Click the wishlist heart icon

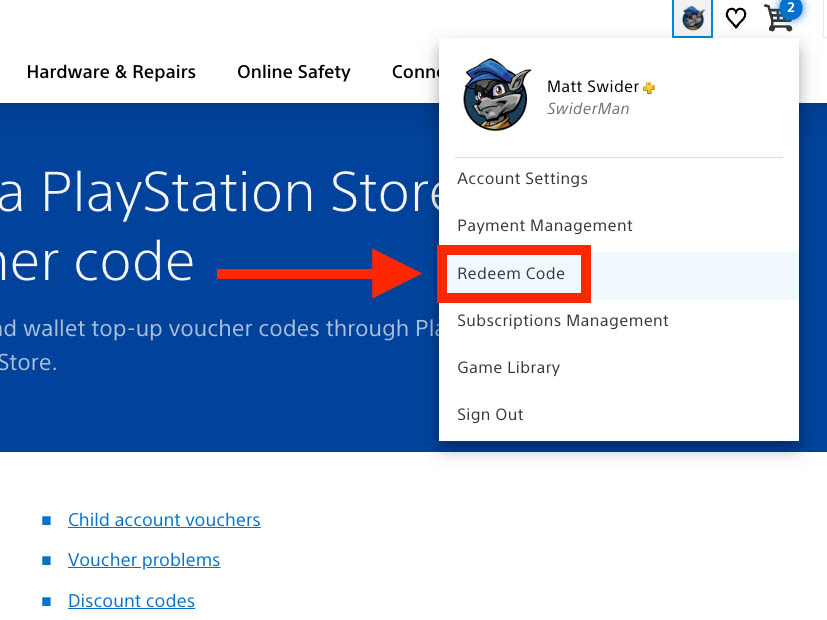point(736,18)
